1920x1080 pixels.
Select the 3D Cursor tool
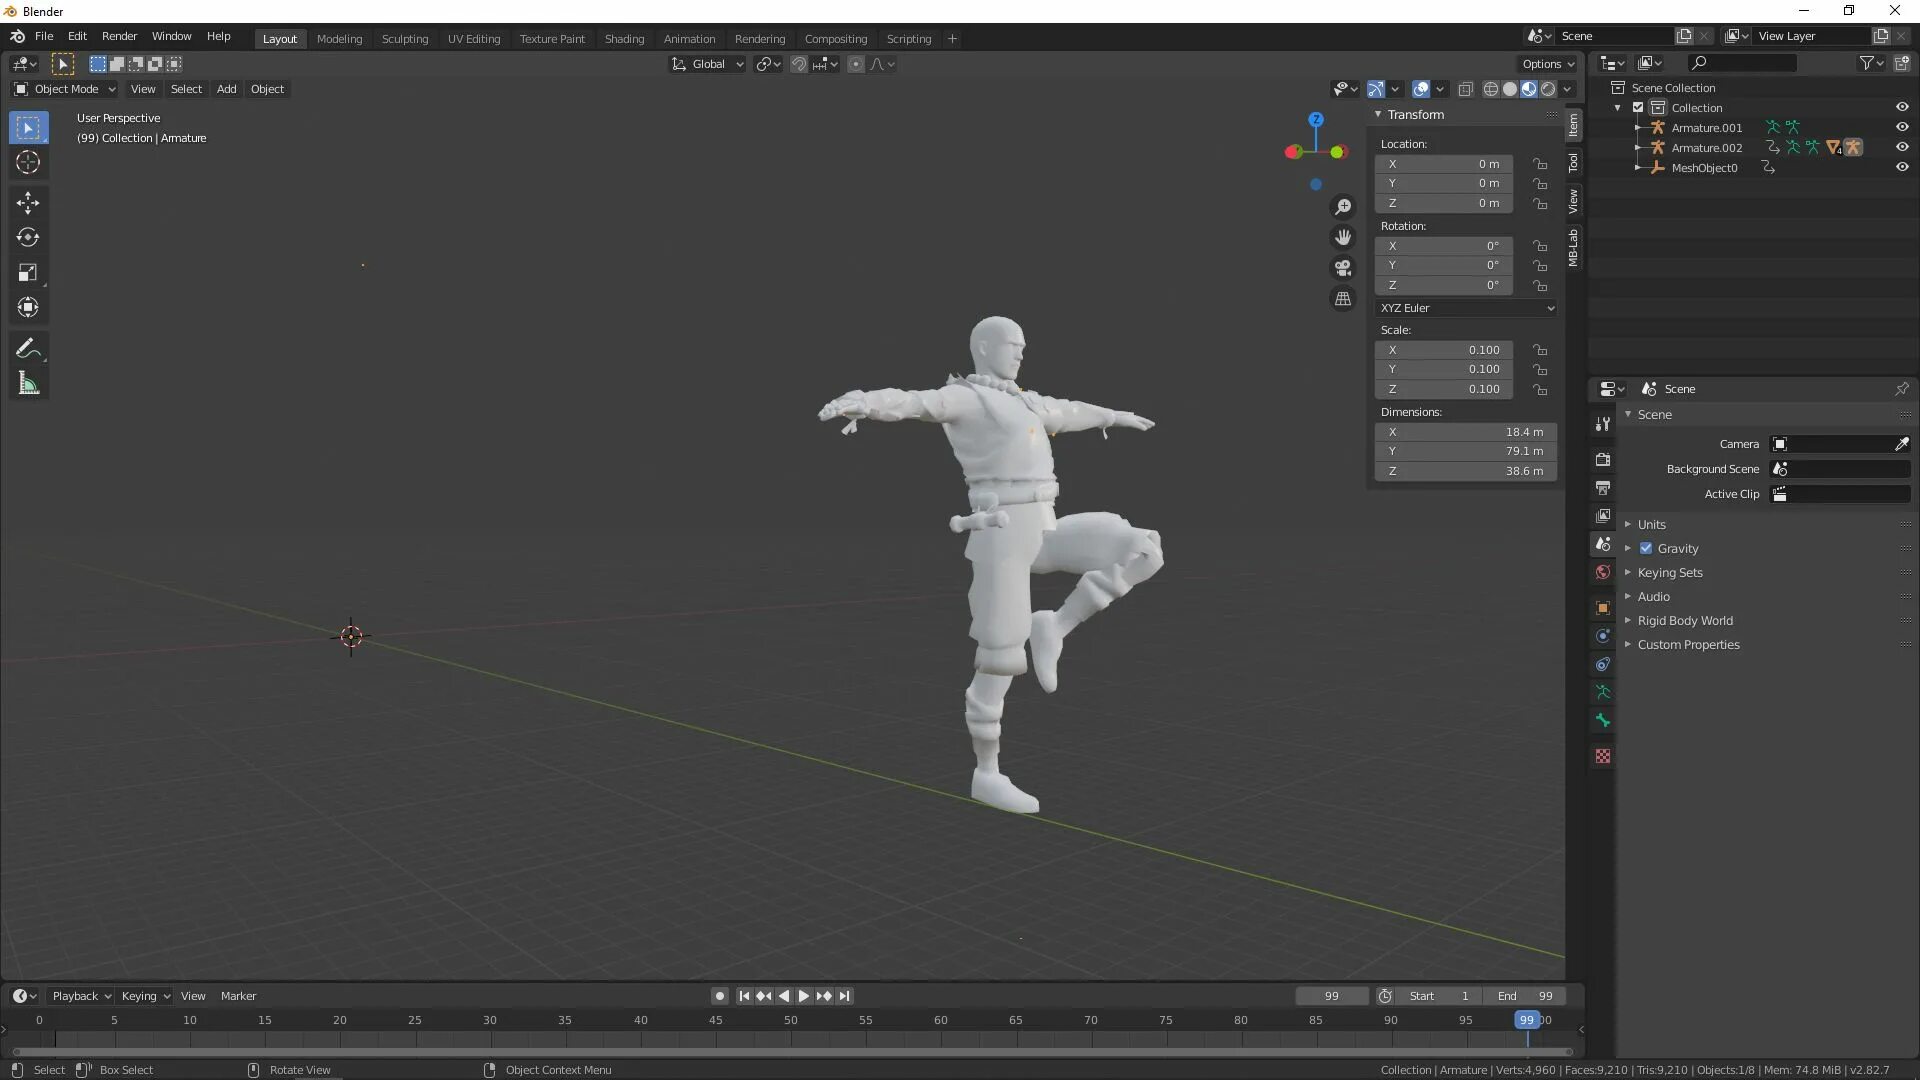pos(28,163)
